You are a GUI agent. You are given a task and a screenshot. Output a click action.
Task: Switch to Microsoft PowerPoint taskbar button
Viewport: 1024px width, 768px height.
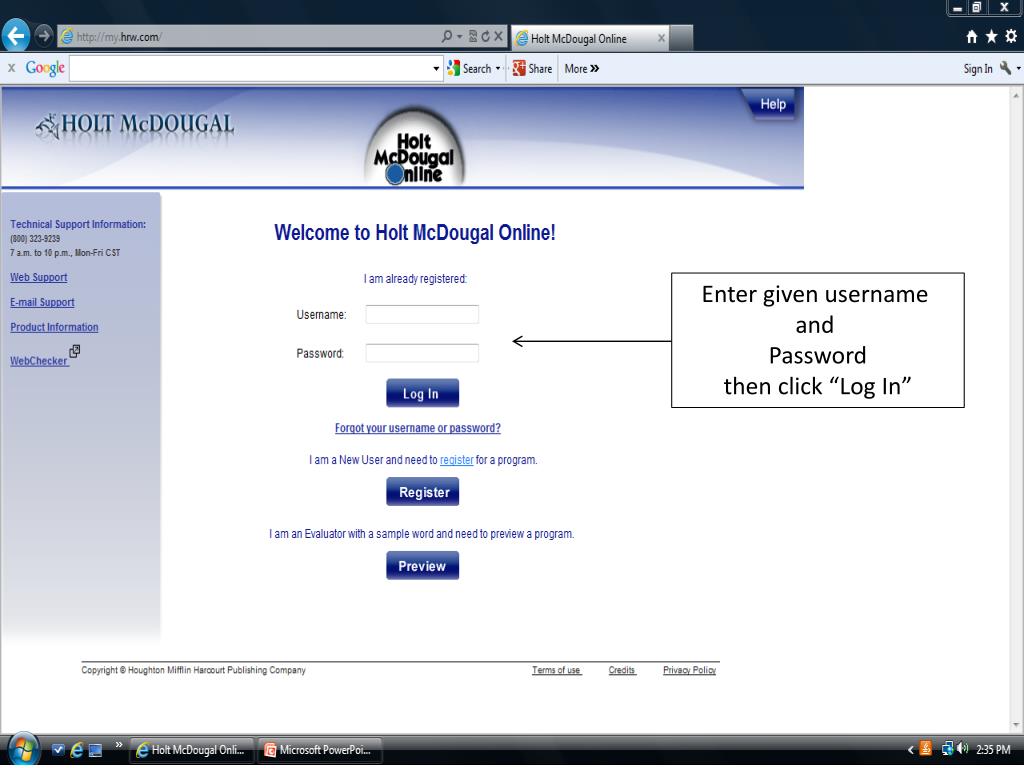319,750
